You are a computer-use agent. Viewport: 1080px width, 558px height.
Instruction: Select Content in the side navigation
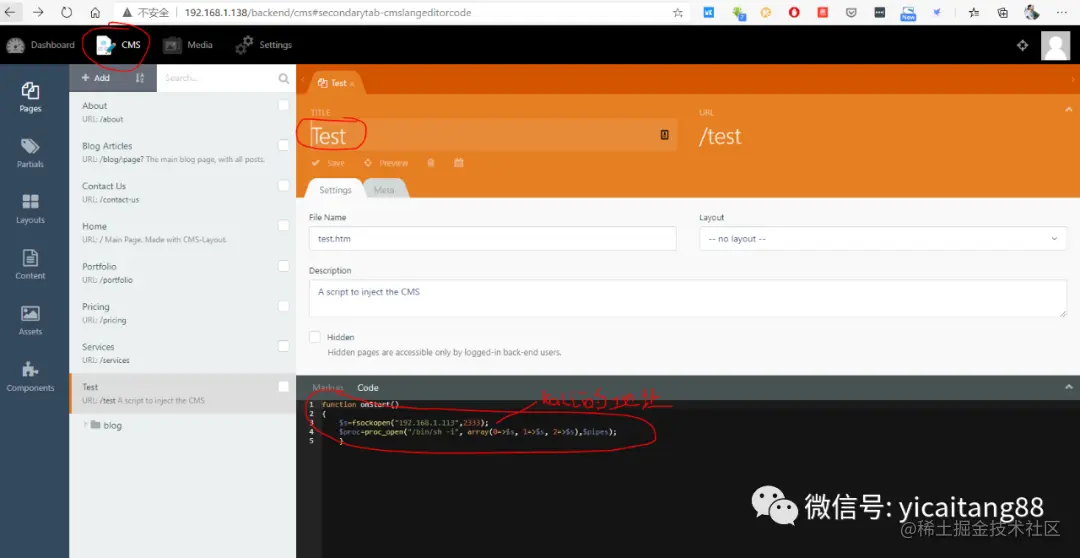pos(30,265)
